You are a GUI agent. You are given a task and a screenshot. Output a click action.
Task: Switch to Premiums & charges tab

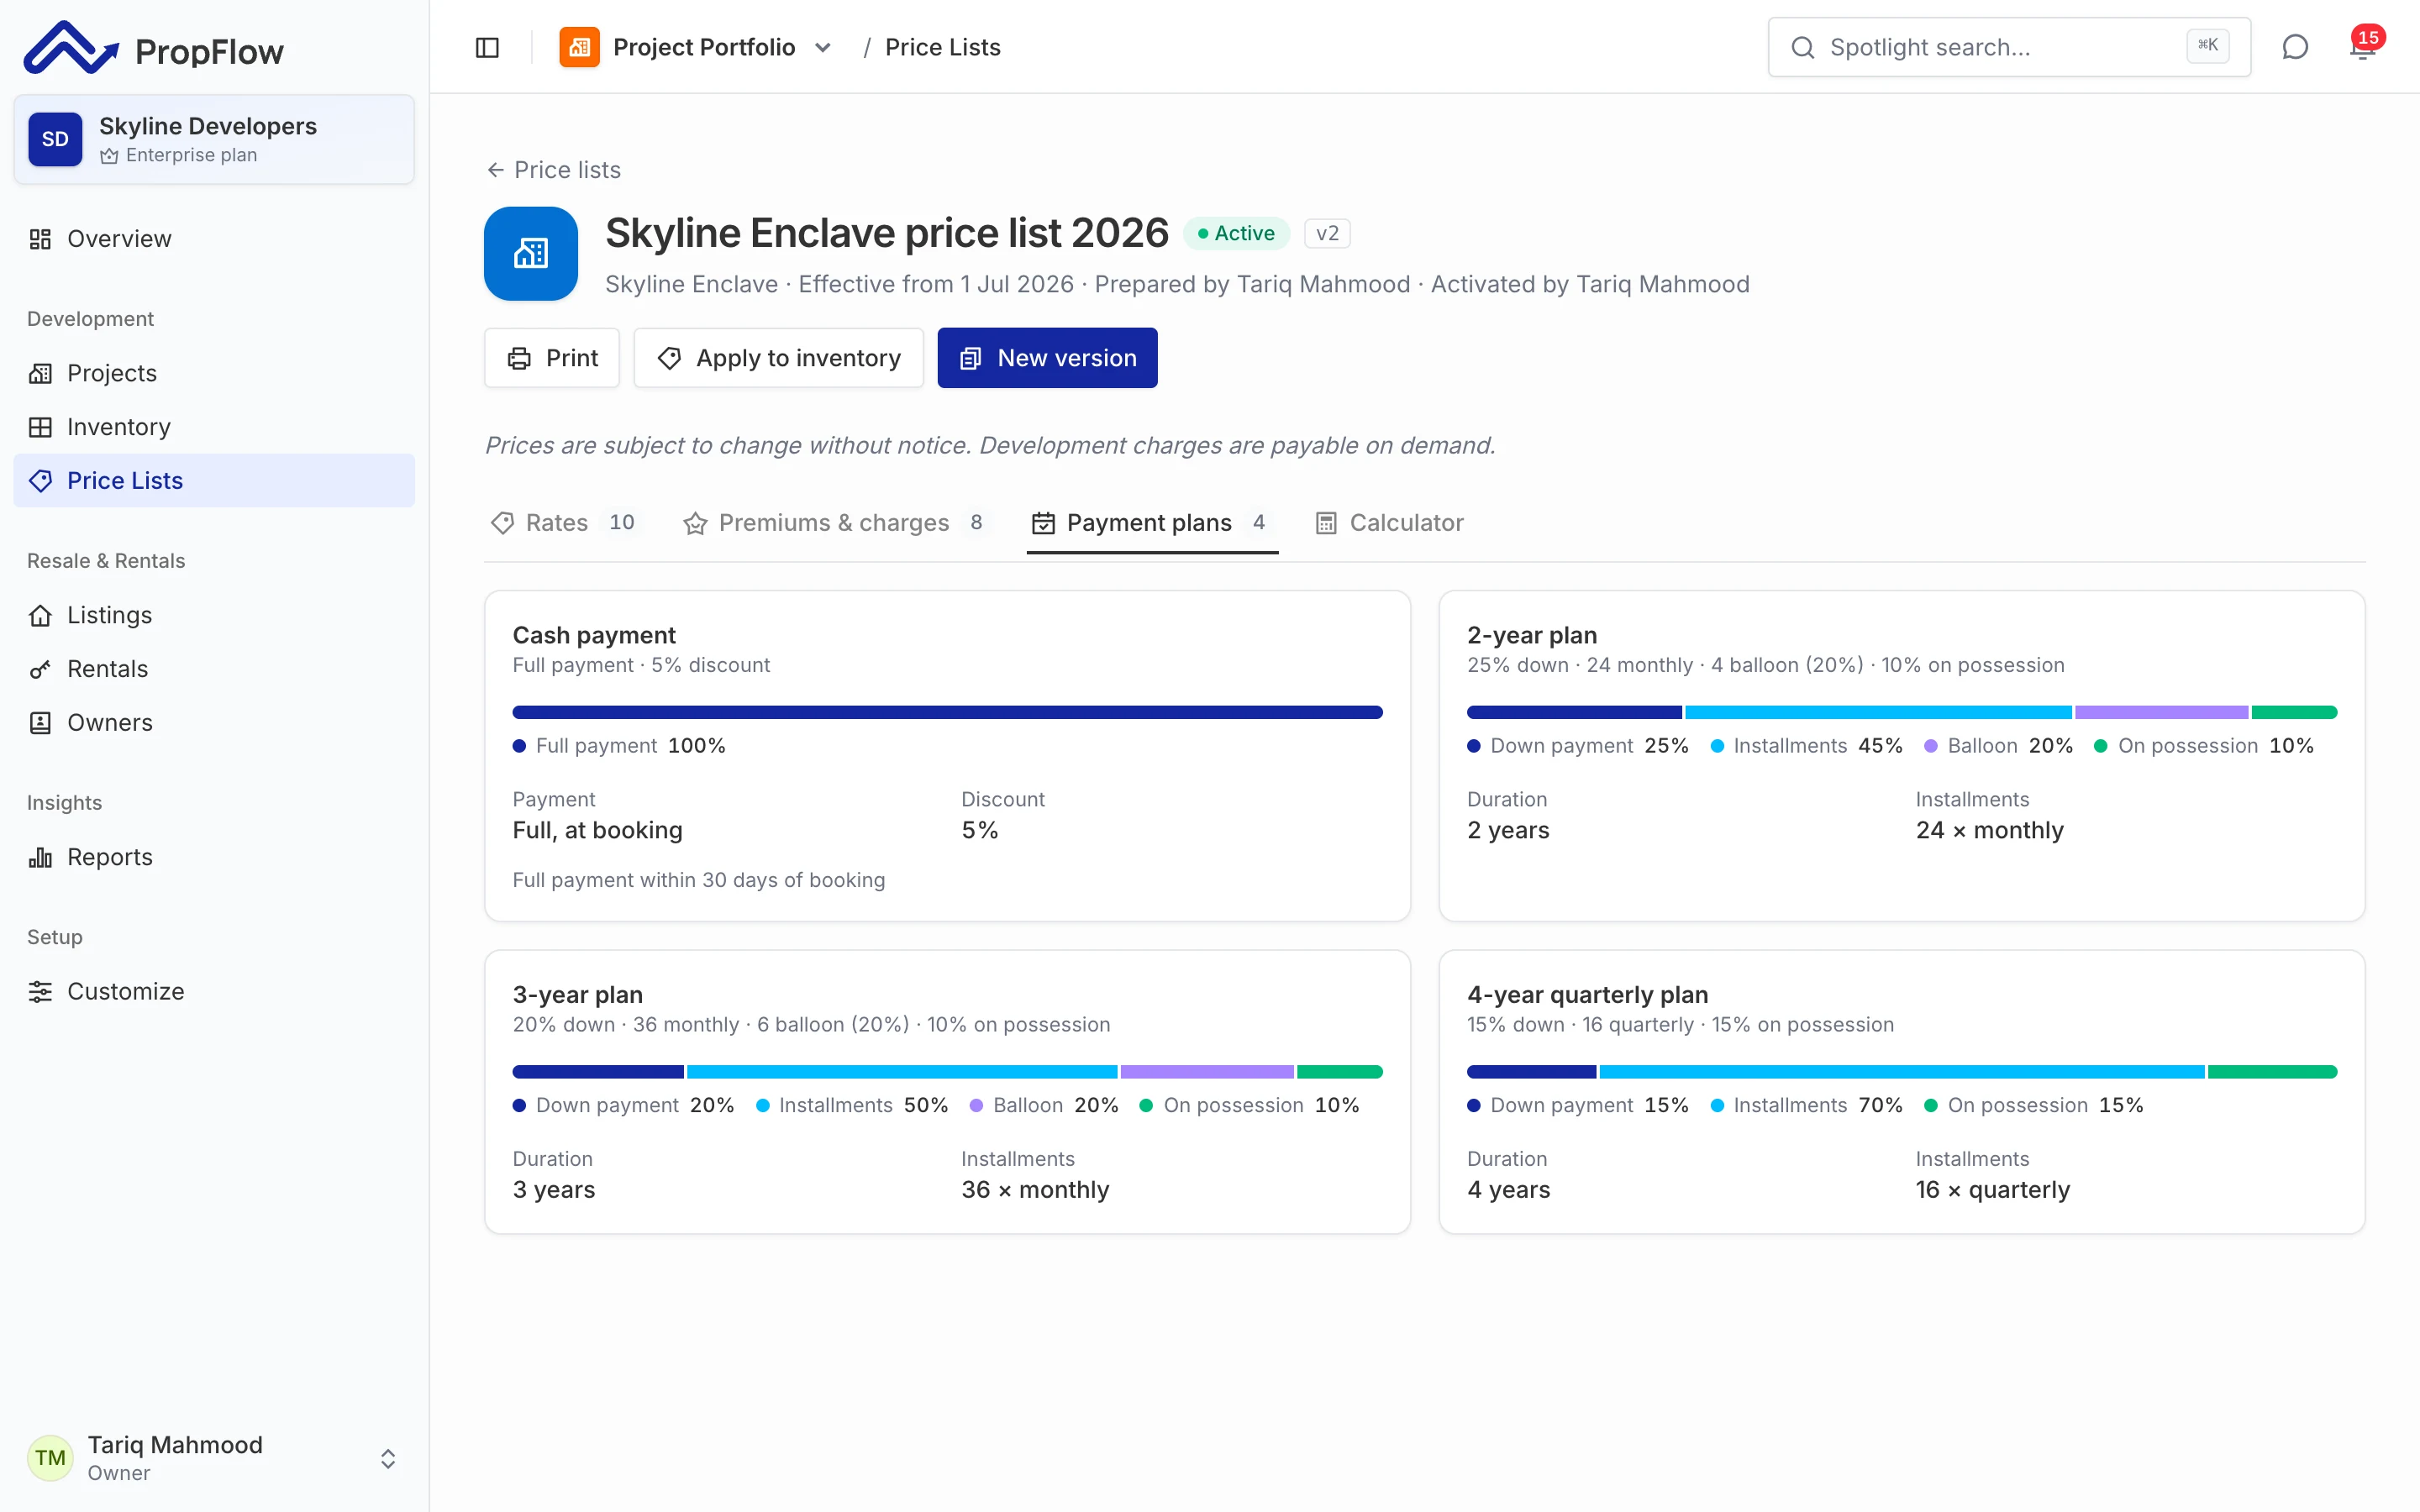(x=838, y=523)
